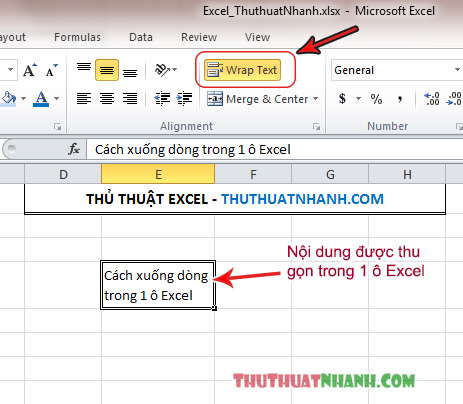Click the Shrink Font icon
The image size is (463, 404).
tap(52, 70)
